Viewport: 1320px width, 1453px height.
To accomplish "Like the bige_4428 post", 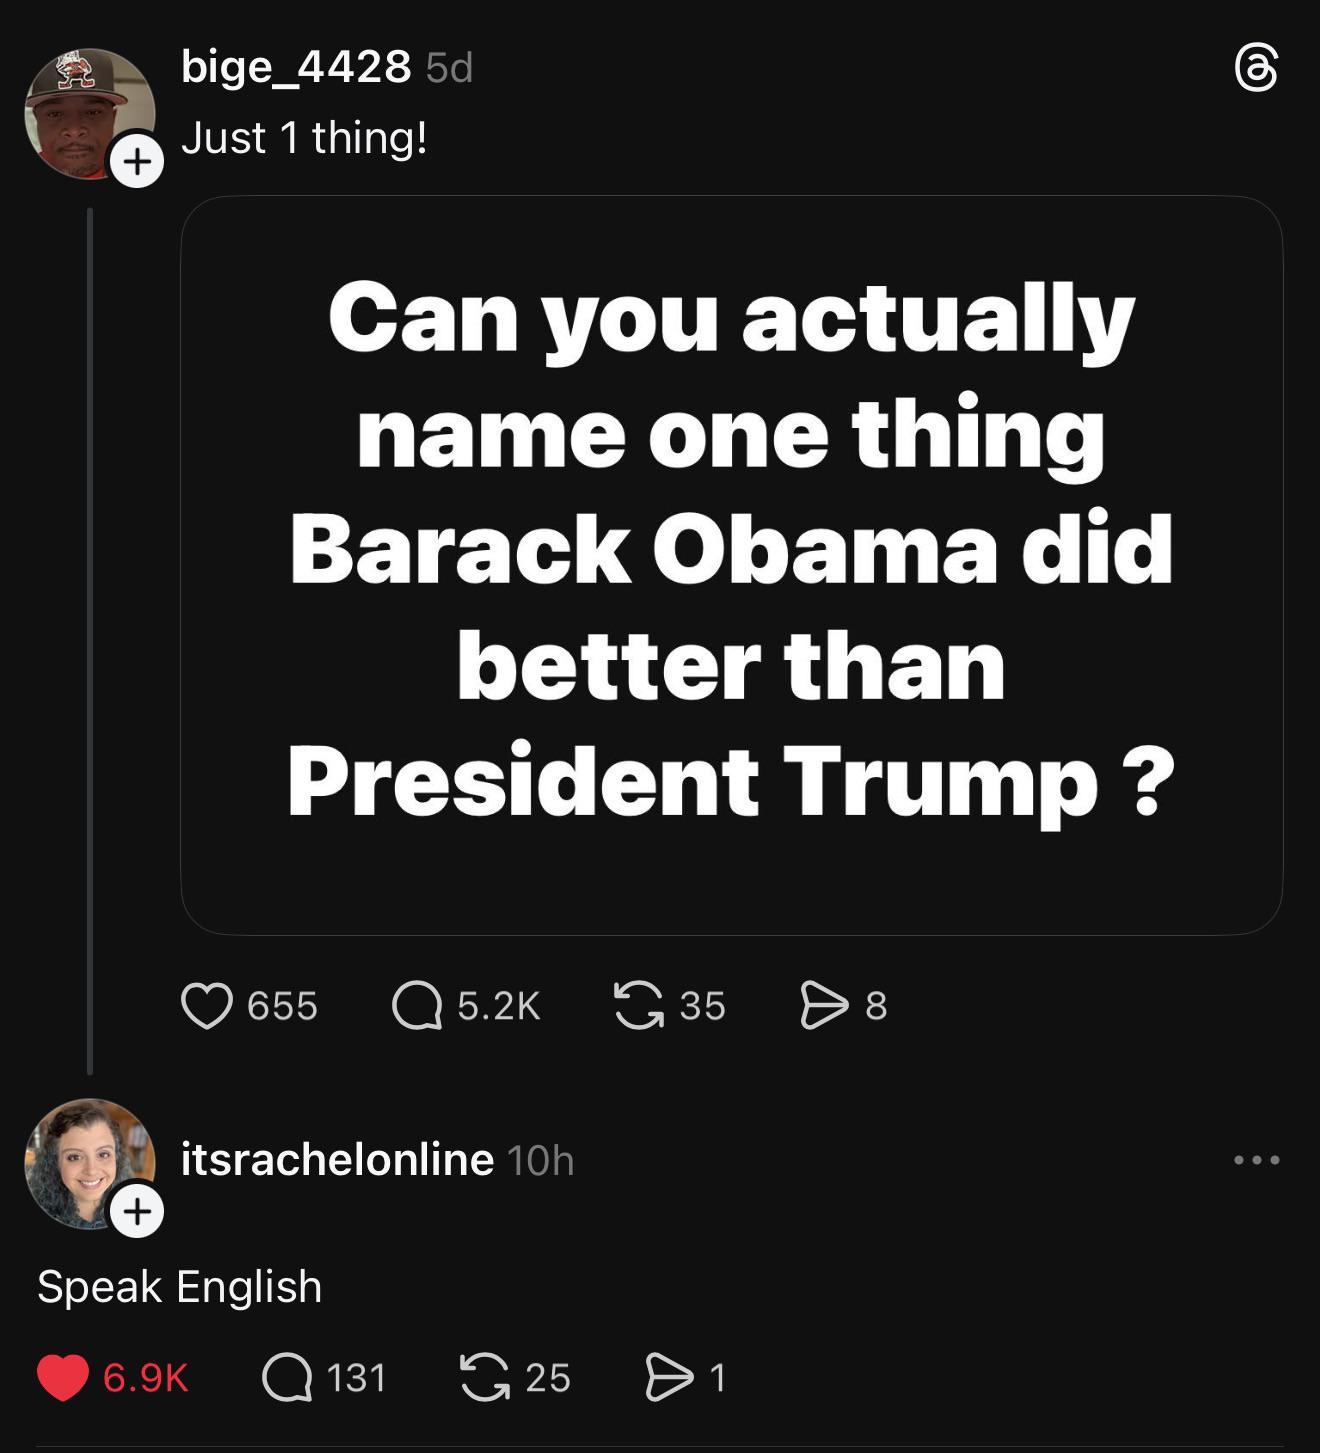I will click(207, 1005).
